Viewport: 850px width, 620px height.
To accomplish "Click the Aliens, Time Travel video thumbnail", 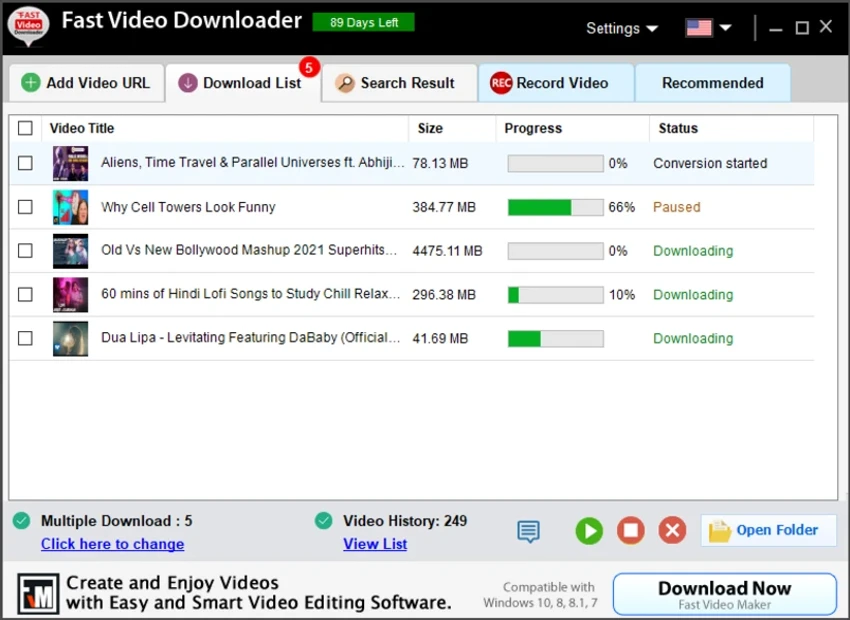I will [x=70, y=163].
